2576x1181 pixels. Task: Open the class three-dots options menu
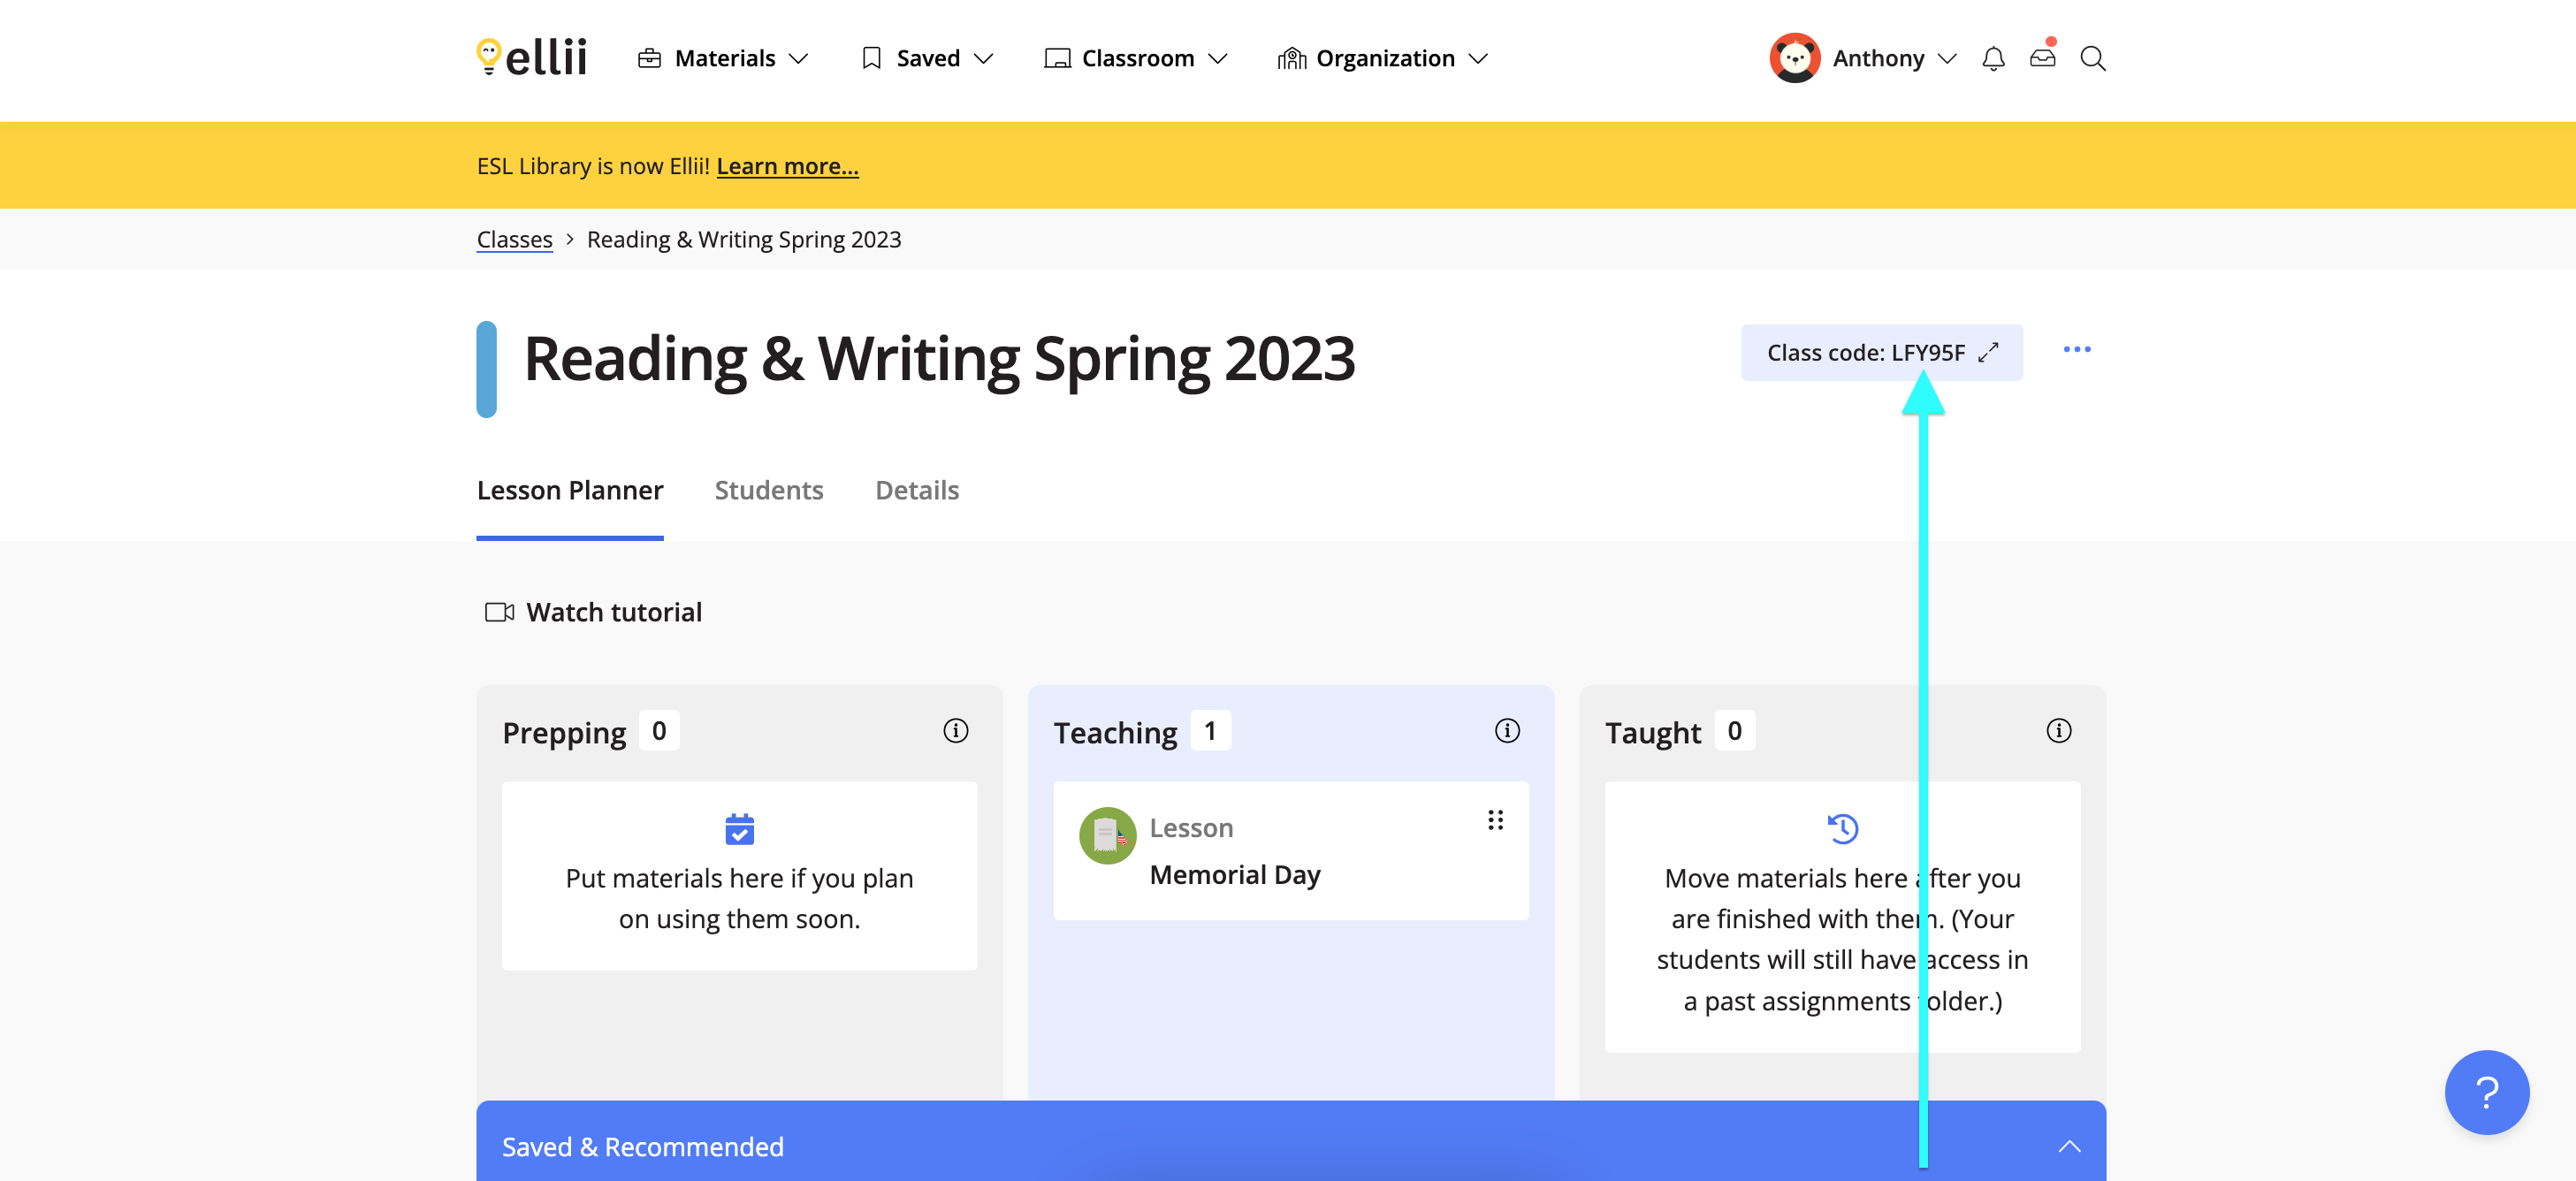[x=2076, y=350]
